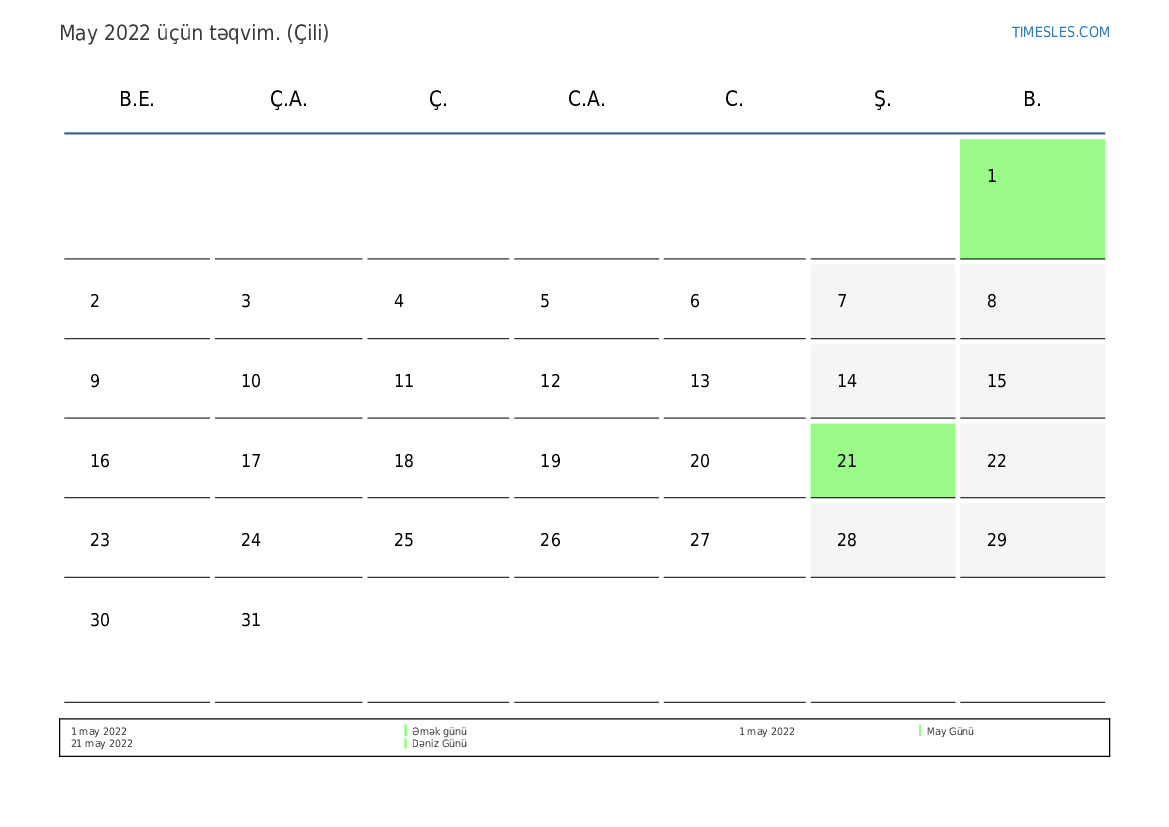The image size is (1169, 827).
Task: Click the C.A. weekday column header
Action: click(x=586, y=99)
